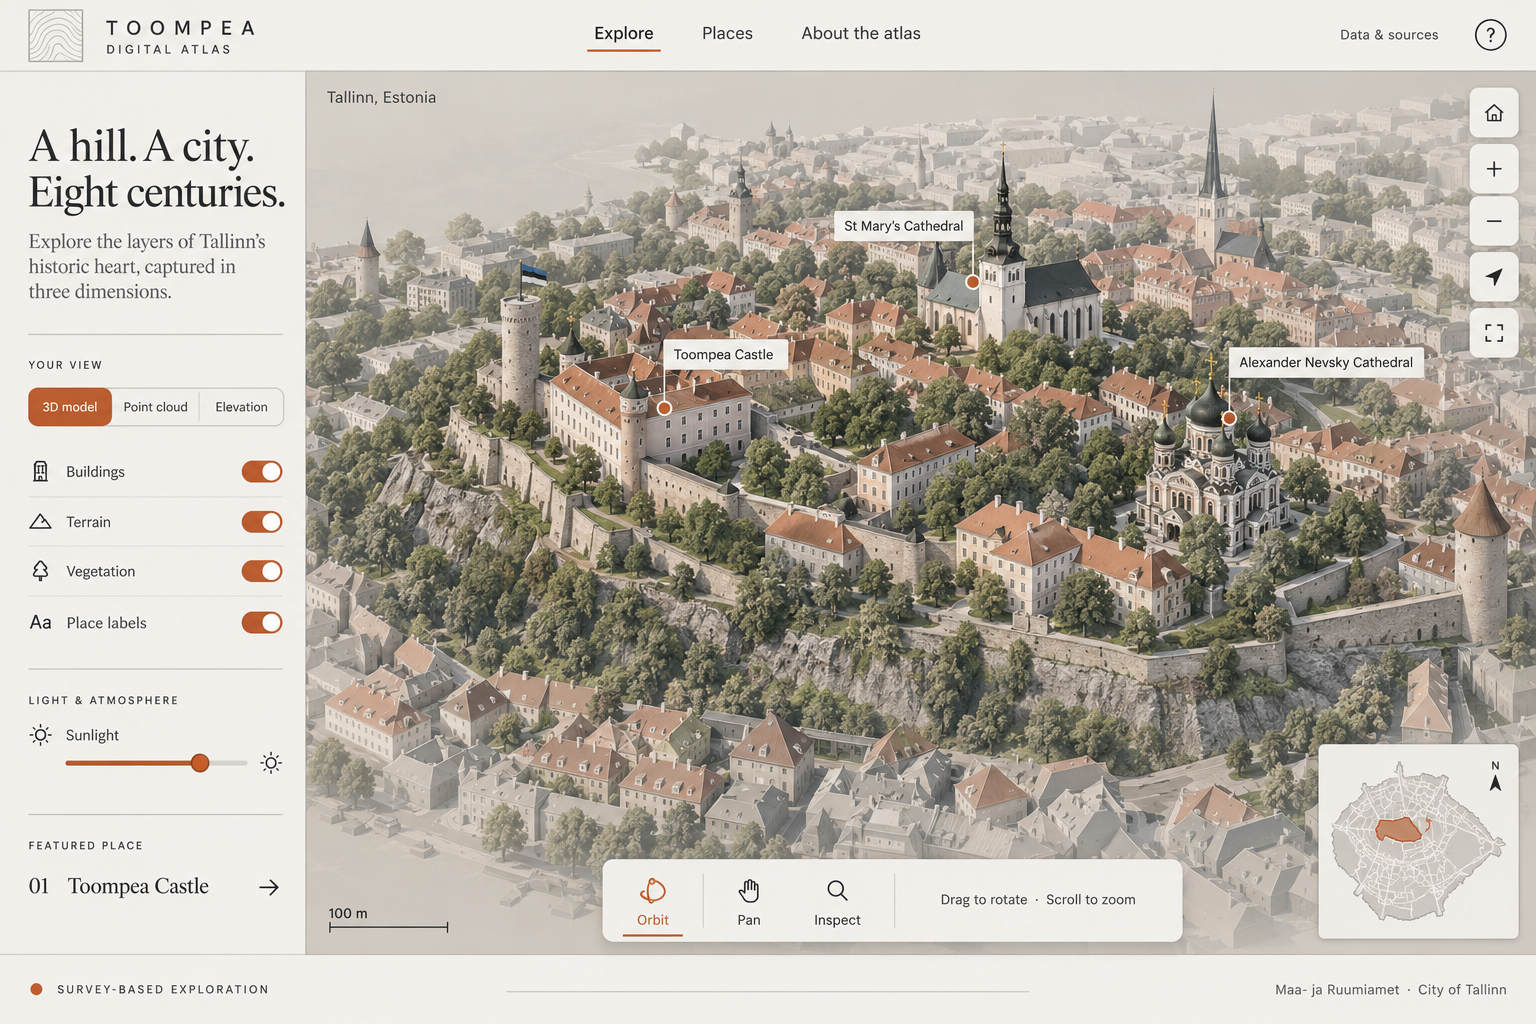Switch to Point cloud view
The width and height of the screenshot is (1536, 1024).
(155, 407)
